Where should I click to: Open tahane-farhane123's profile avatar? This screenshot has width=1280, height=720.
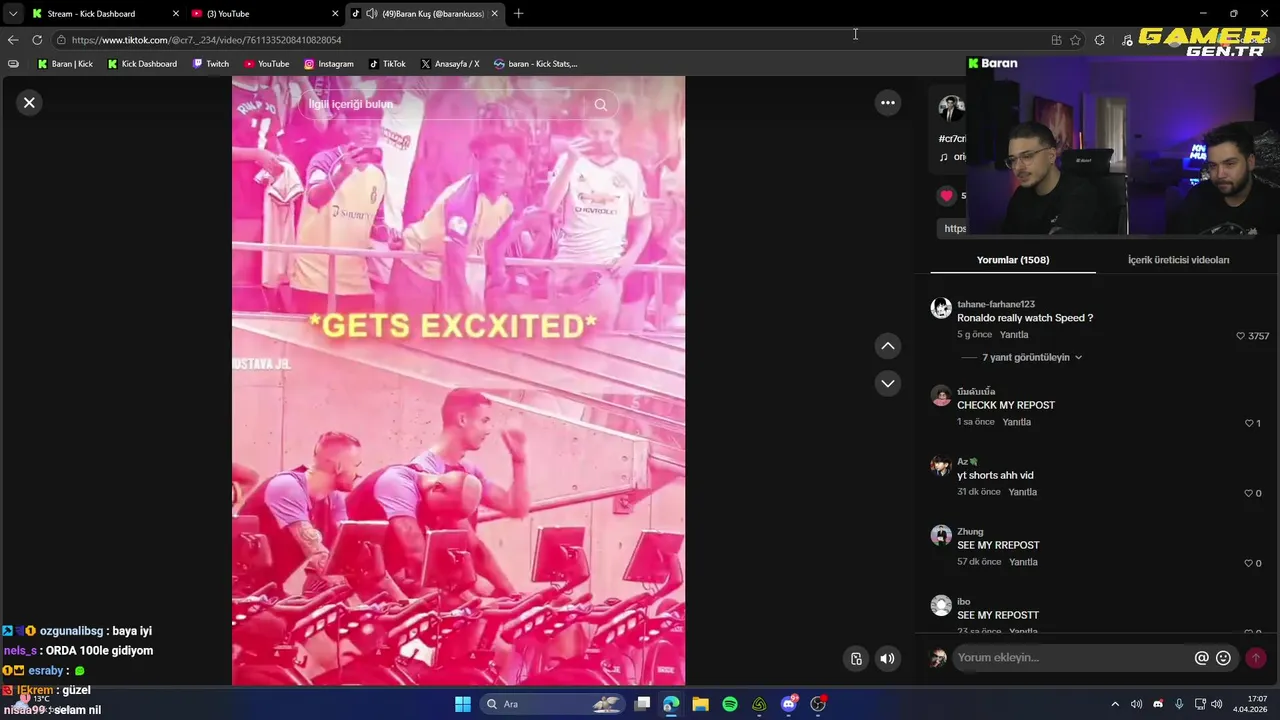(x=941, y=308)
